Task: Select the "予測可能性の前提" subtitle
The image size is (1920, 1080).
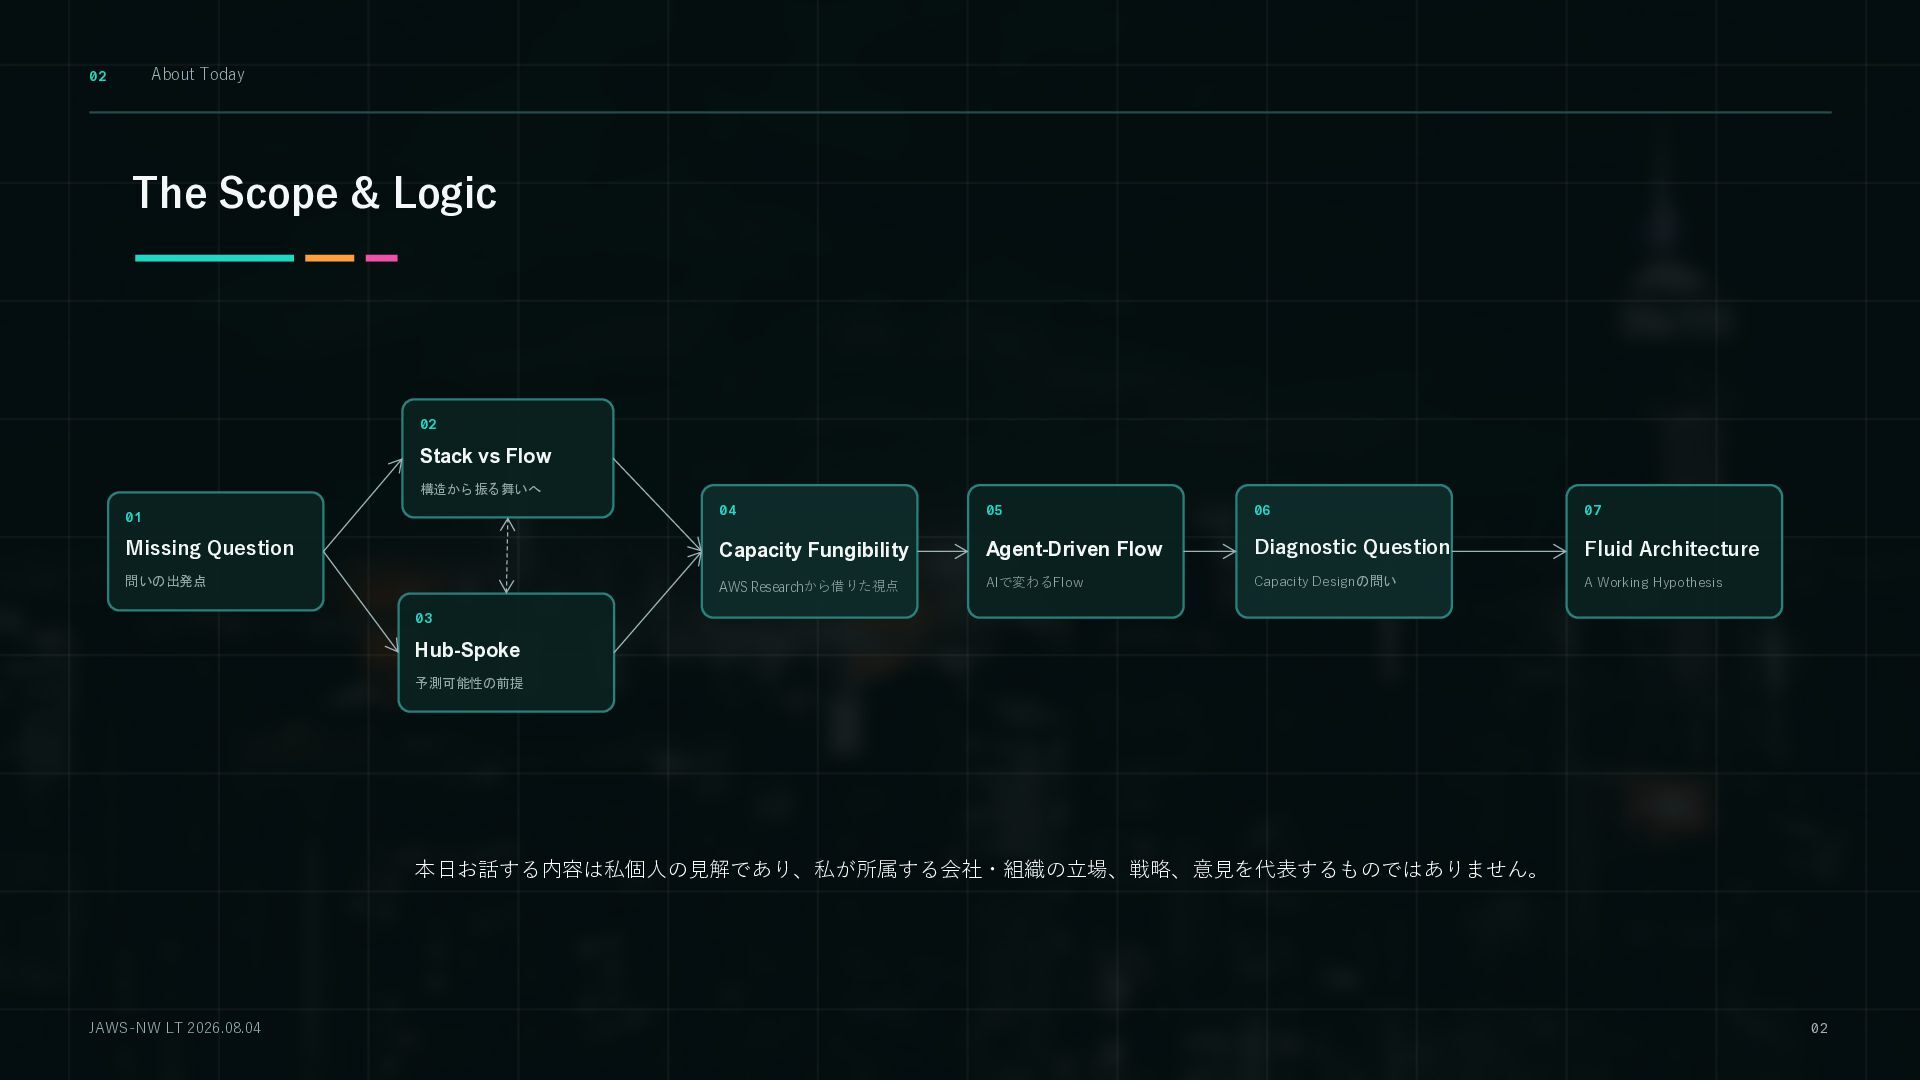Action: click(469, 683)
